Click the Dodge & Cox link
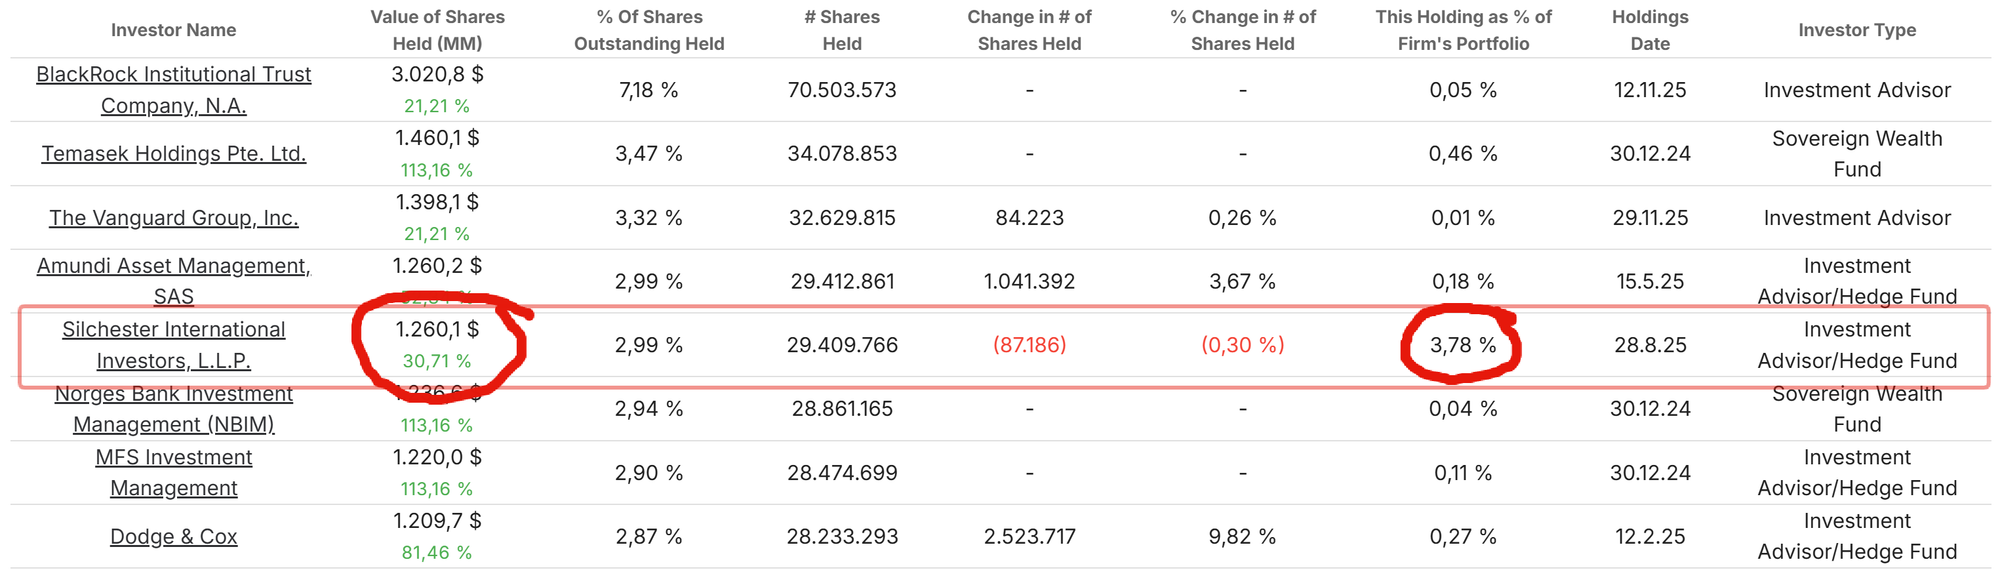This screenshot has height=570, width=2000. [x=173, y=537]
